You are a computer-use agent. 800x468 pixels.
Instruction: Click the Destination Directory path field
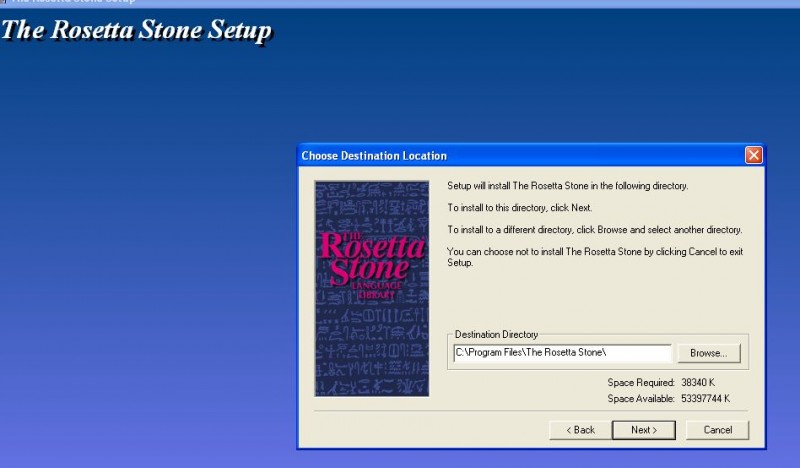[x=561, y=353]
